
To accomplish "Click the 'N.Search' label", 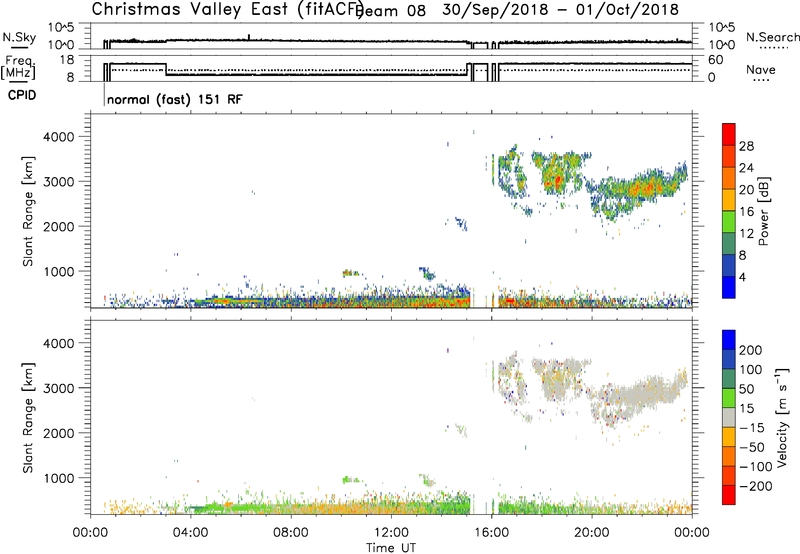I will coord(772,37).
